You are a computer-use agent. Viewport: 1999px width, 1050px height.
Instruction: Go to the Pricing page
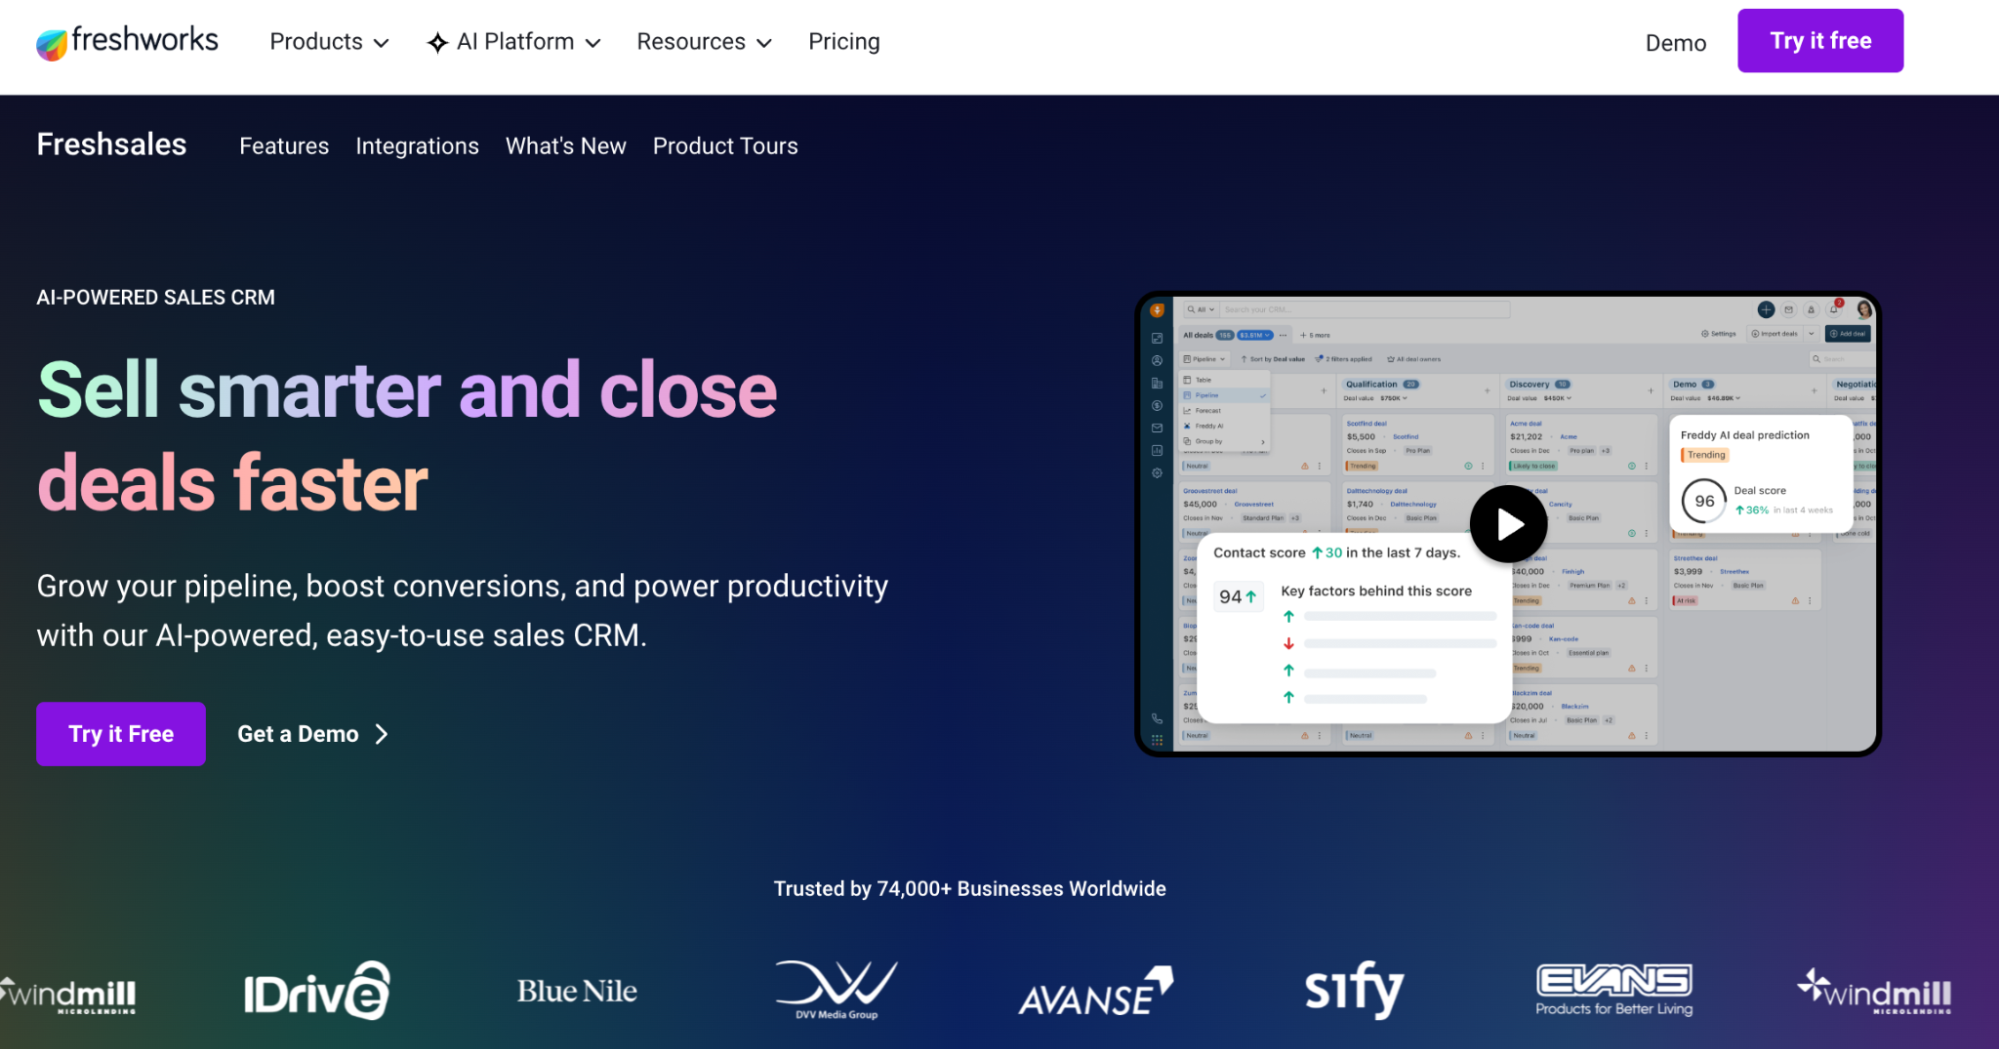844,42
